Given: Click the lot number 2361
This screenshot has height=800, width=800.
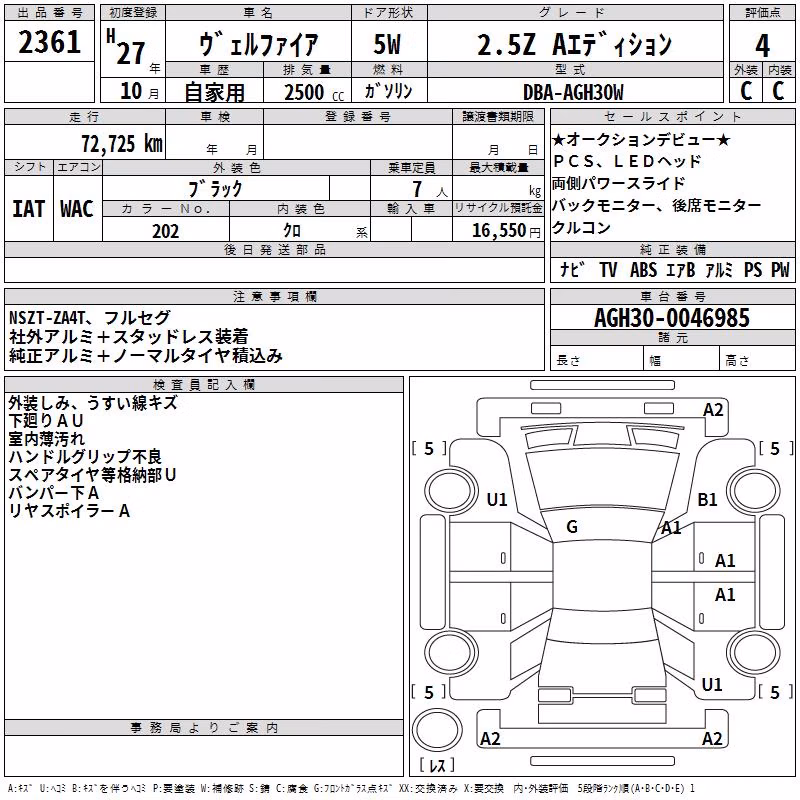Looking at the screenshot, I should pos(49,42).
